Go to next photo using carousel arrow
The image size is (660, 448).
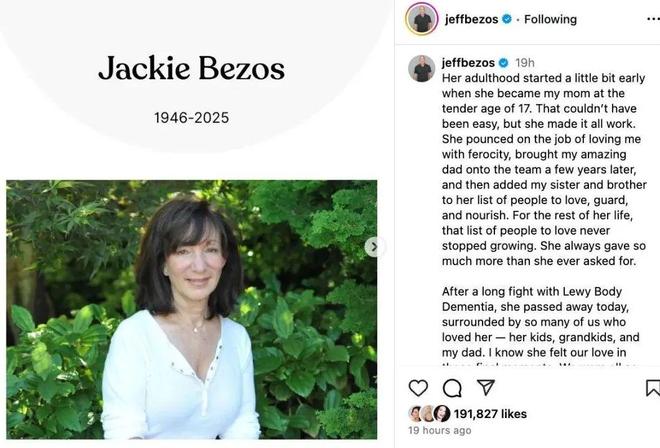(374, 246)
